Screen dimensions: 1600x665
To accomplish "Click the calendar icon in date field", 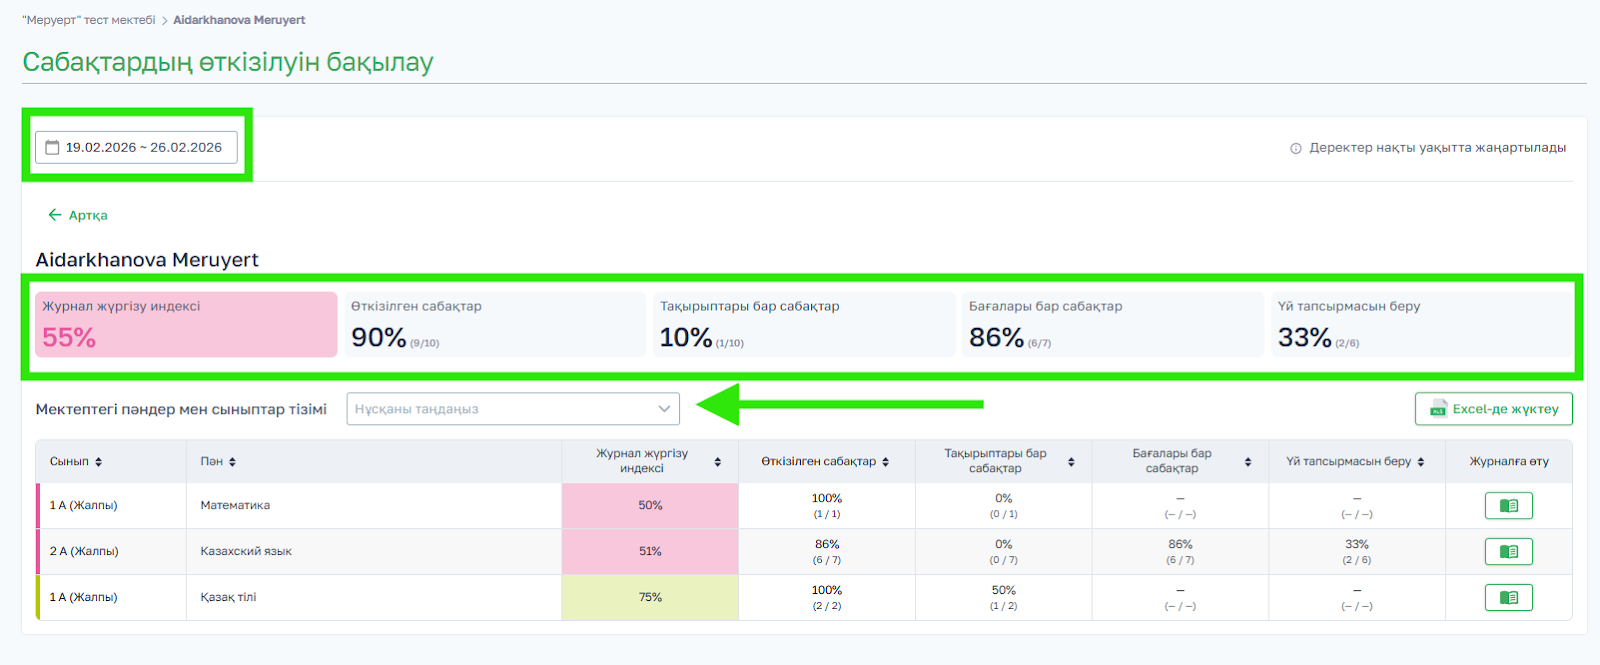I will 53,147.
